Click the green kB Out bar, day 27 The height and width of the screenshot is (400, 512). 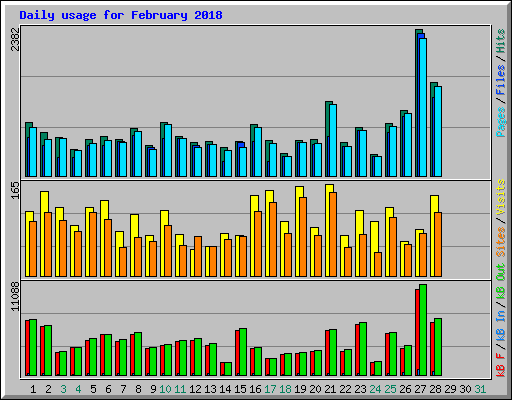tap(423, 330)
